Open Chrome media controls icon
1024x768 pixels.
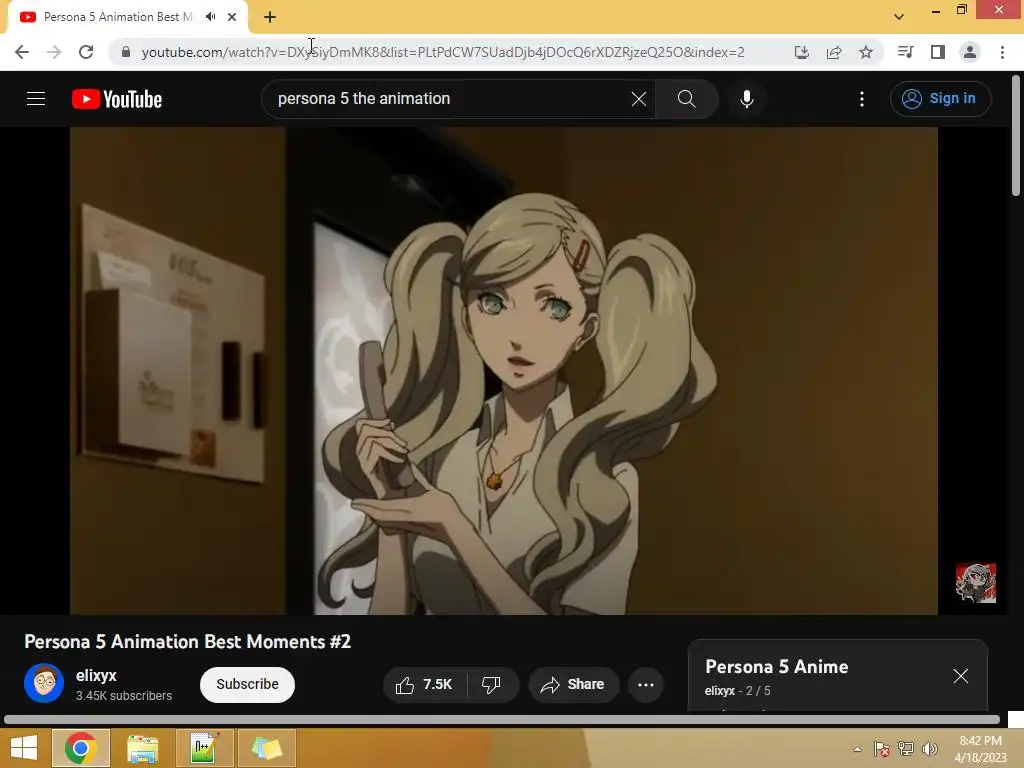point(905,52)
